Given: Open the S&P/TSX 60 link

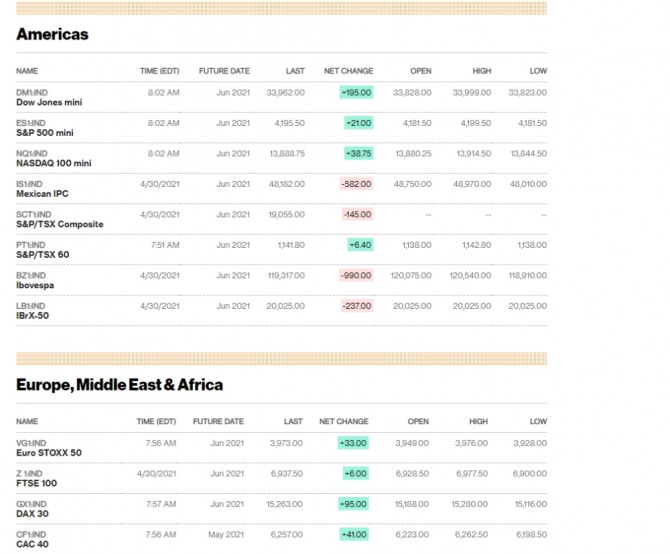Looking at the screenshot, I should (43, 255).
